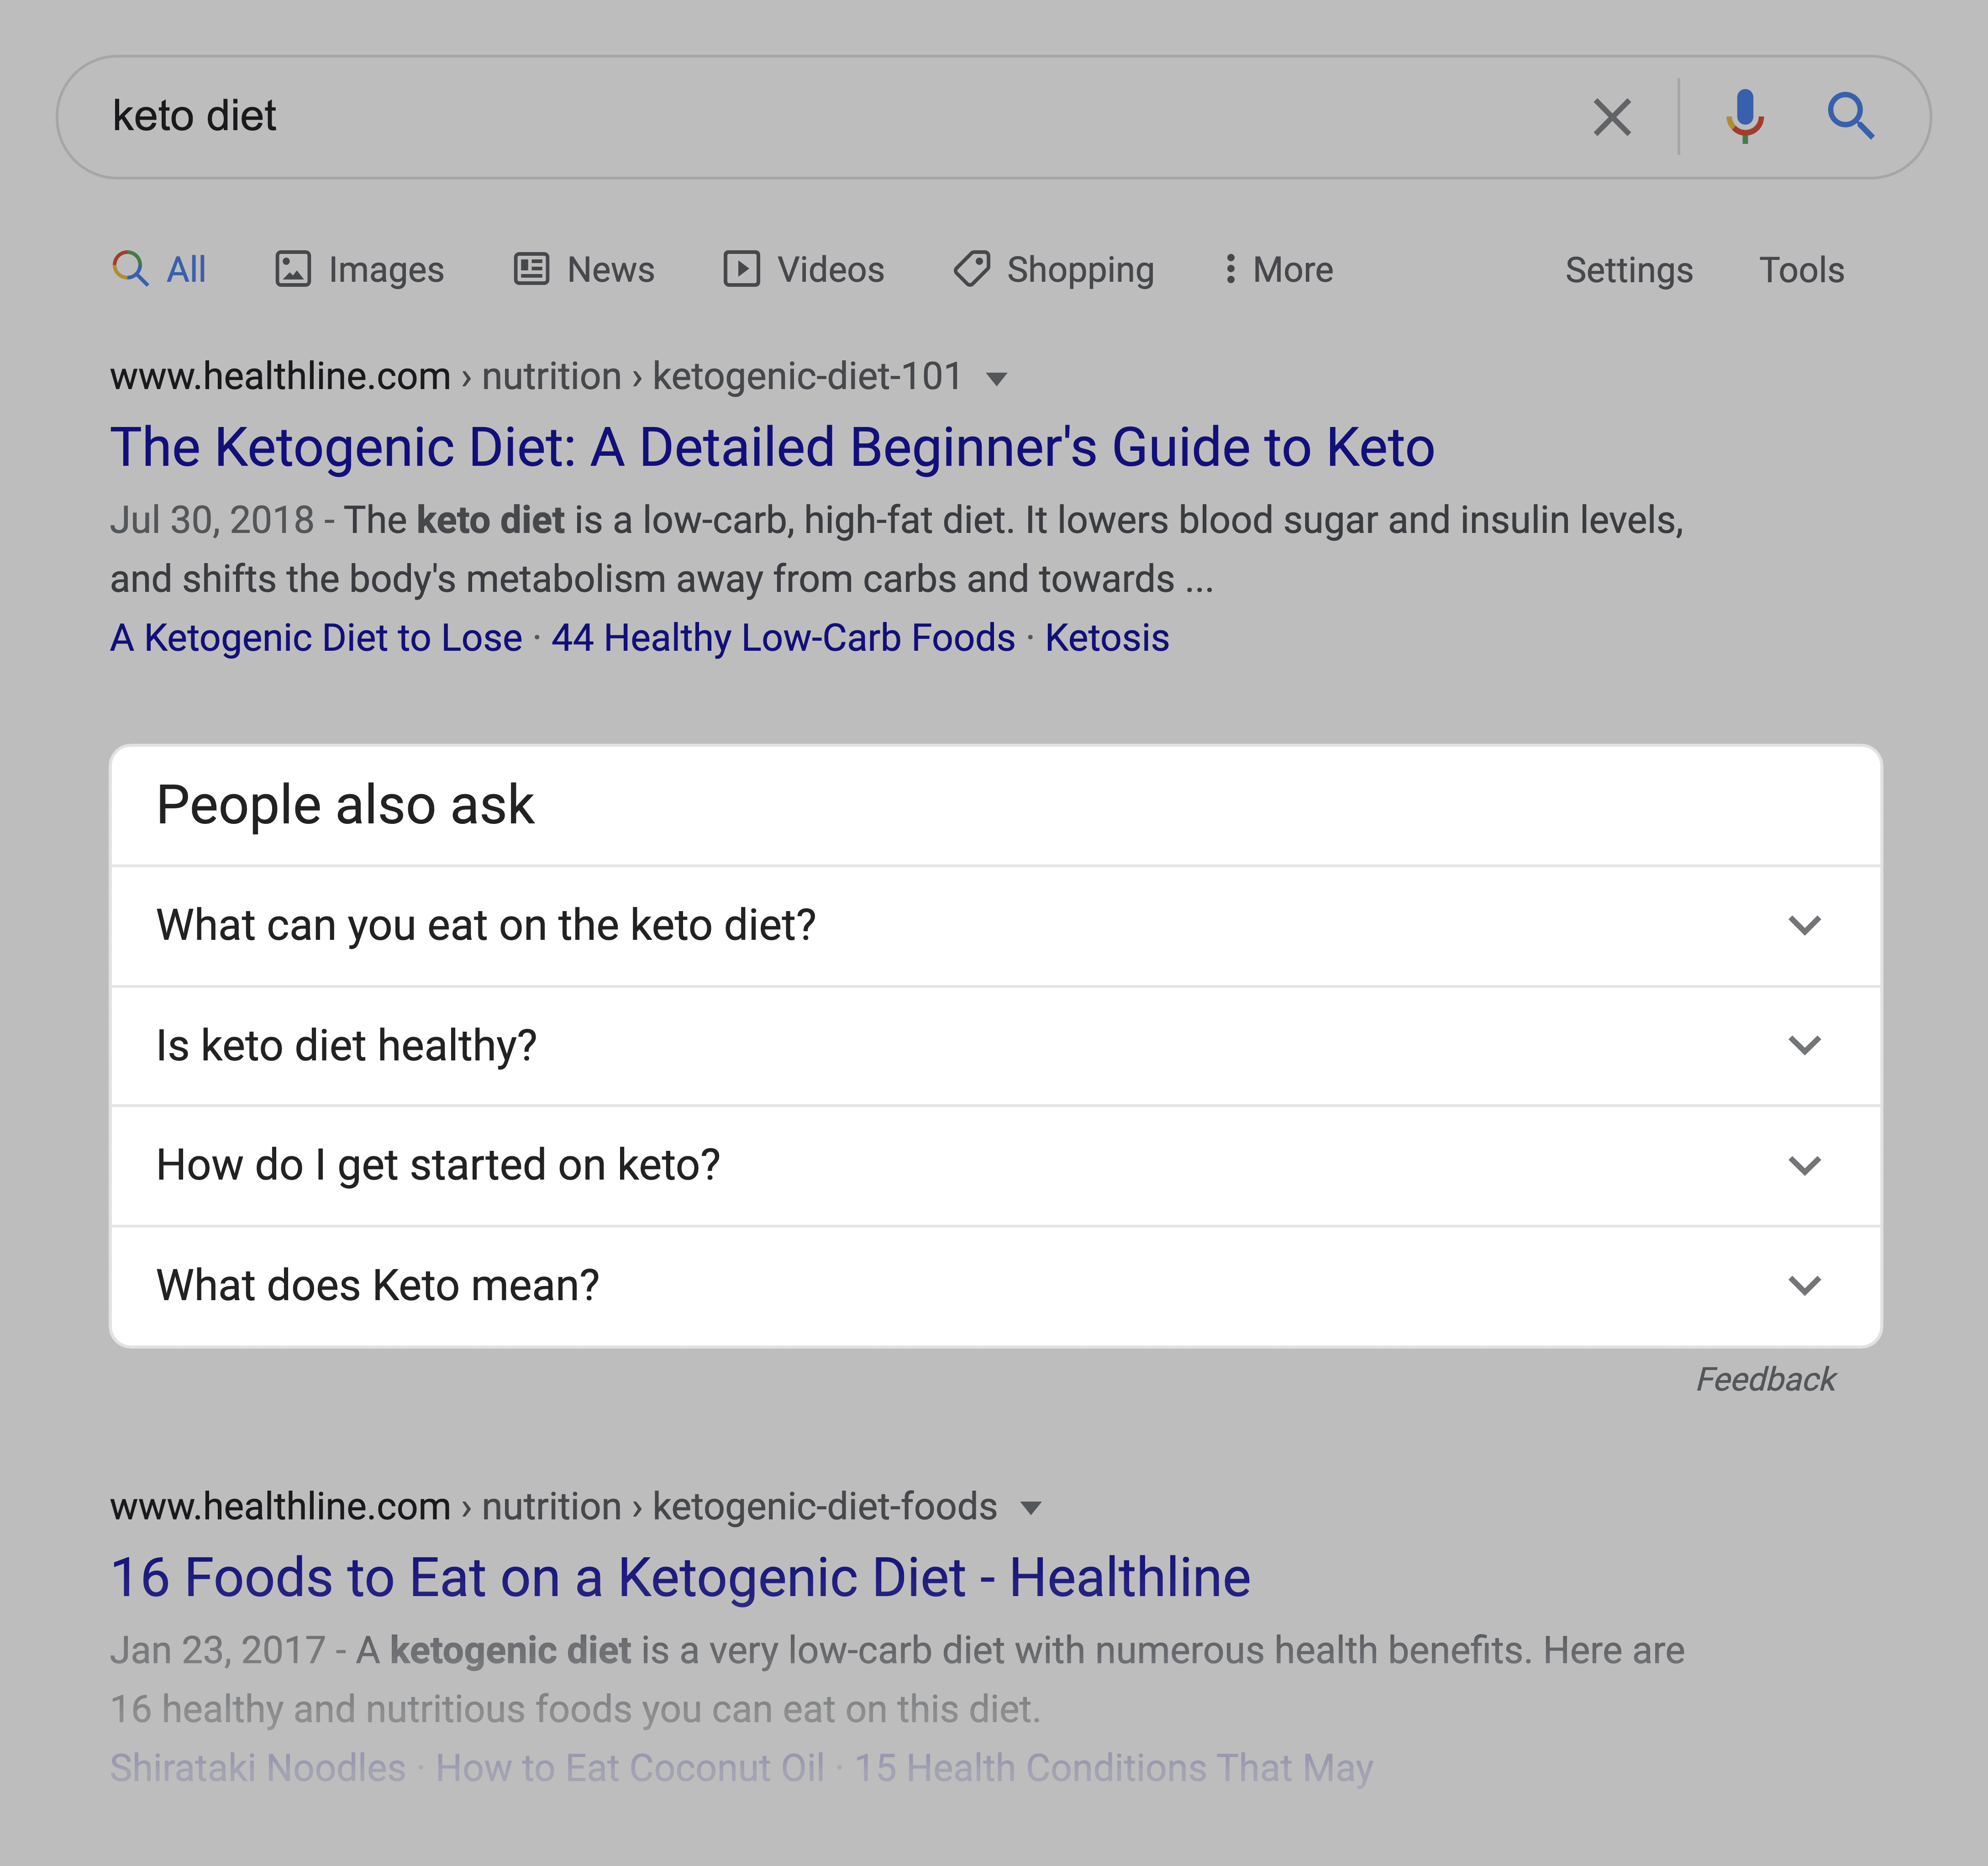Clear the search query with the X icon
The width and height of the screenshot is (1988, 1866).
click(x=1612, y=116)
